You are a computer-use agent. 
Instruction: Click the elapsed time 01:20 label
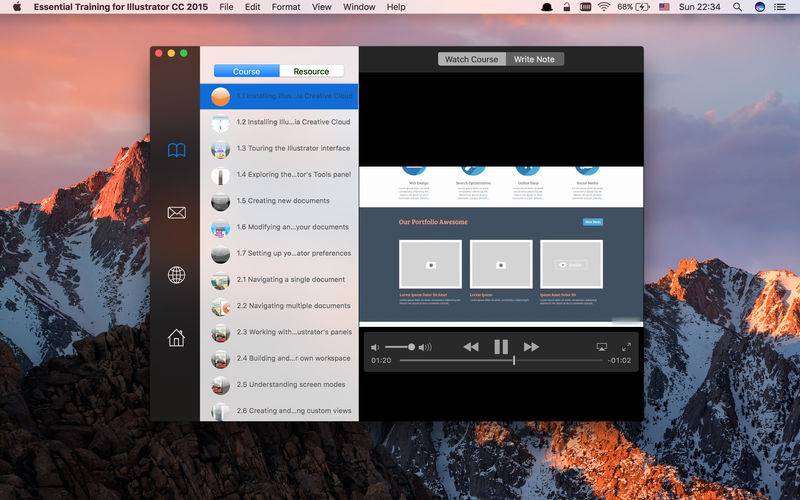pyautogui.click(x=381, y=360)
